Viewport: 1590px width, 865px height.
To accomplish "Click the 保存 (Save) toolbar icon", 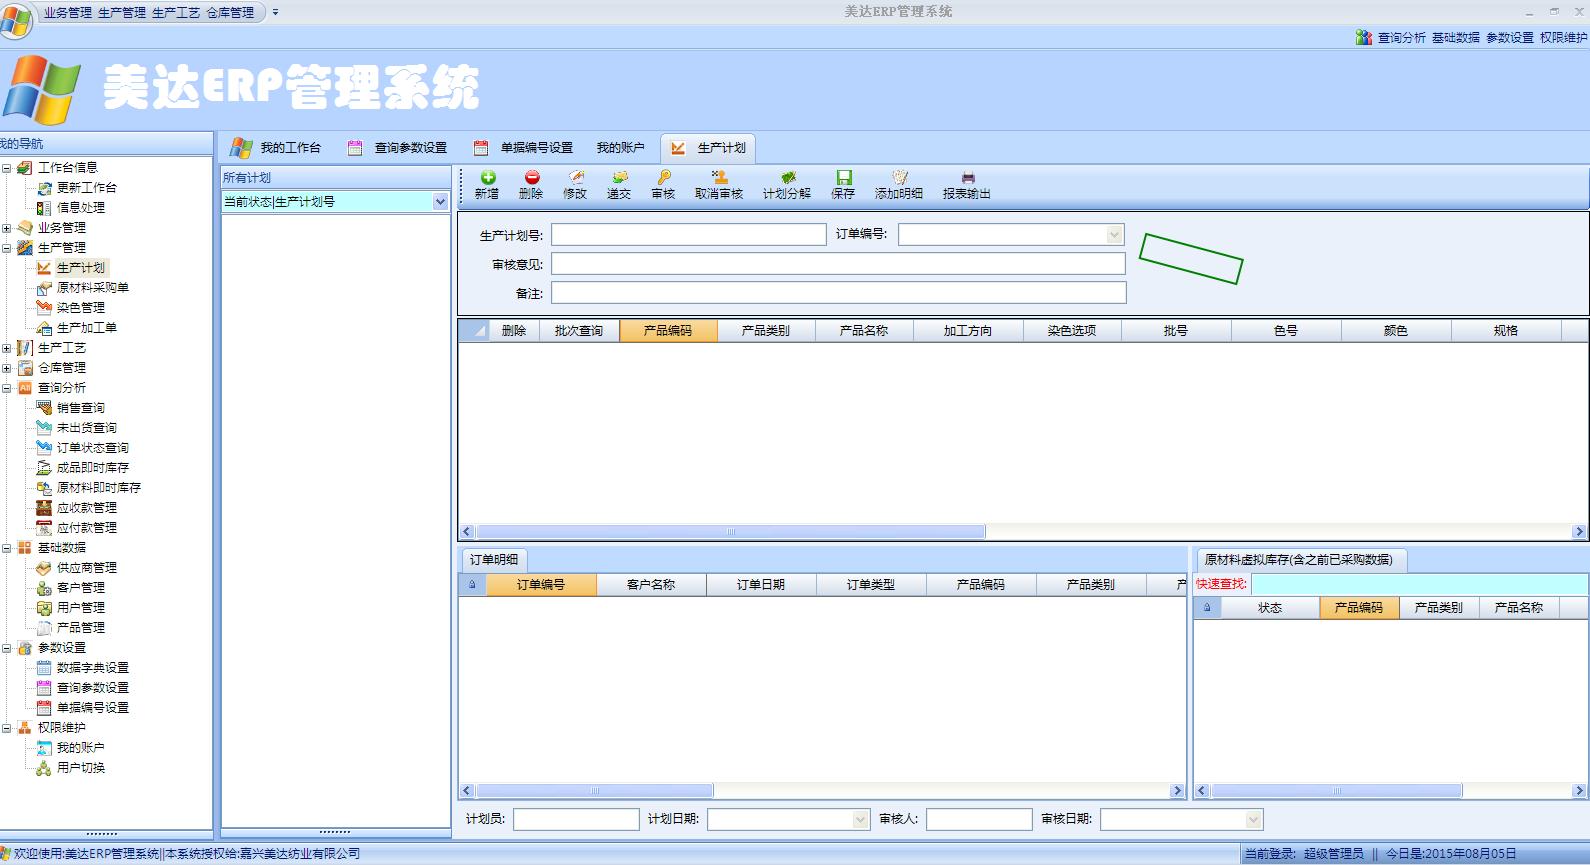I will (x=843, y=178).
